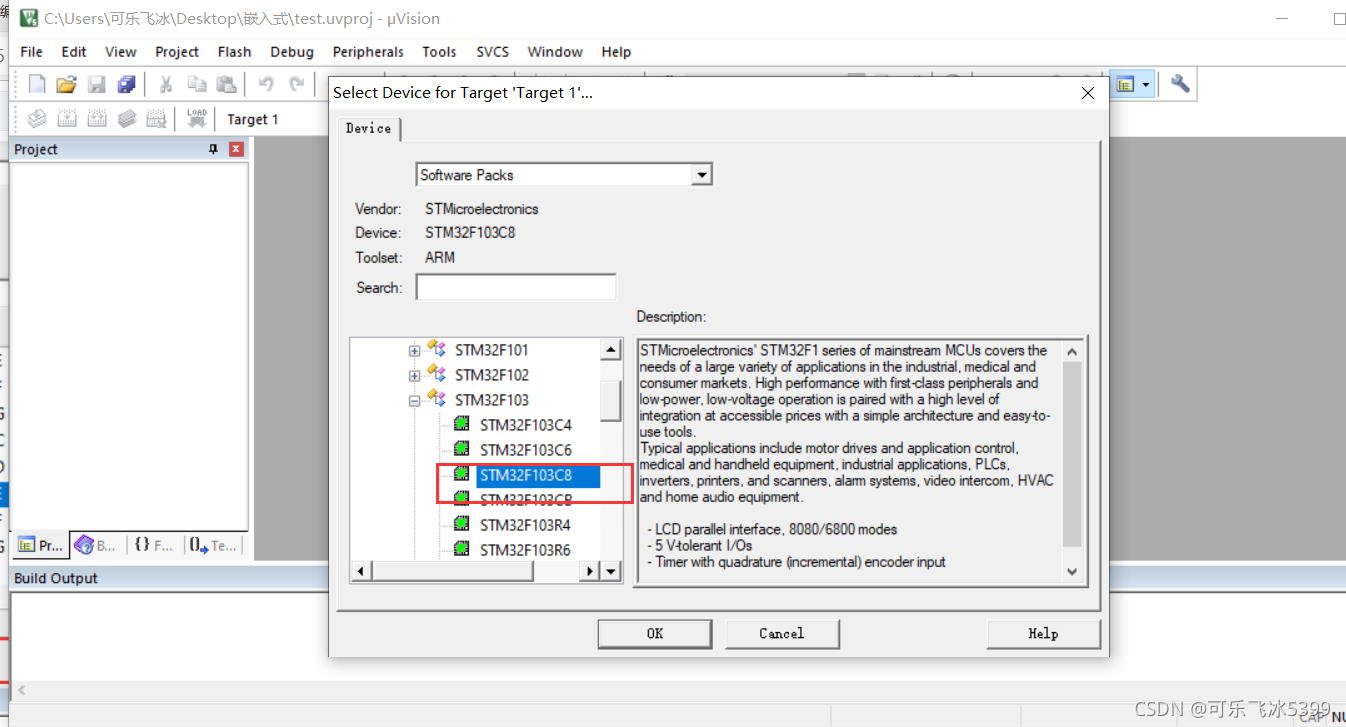Image resolution: width=1346 pixels, height=727 pixels.
Task: Expand the STM32F101 tree node
Action: click(x=414, y=350)
